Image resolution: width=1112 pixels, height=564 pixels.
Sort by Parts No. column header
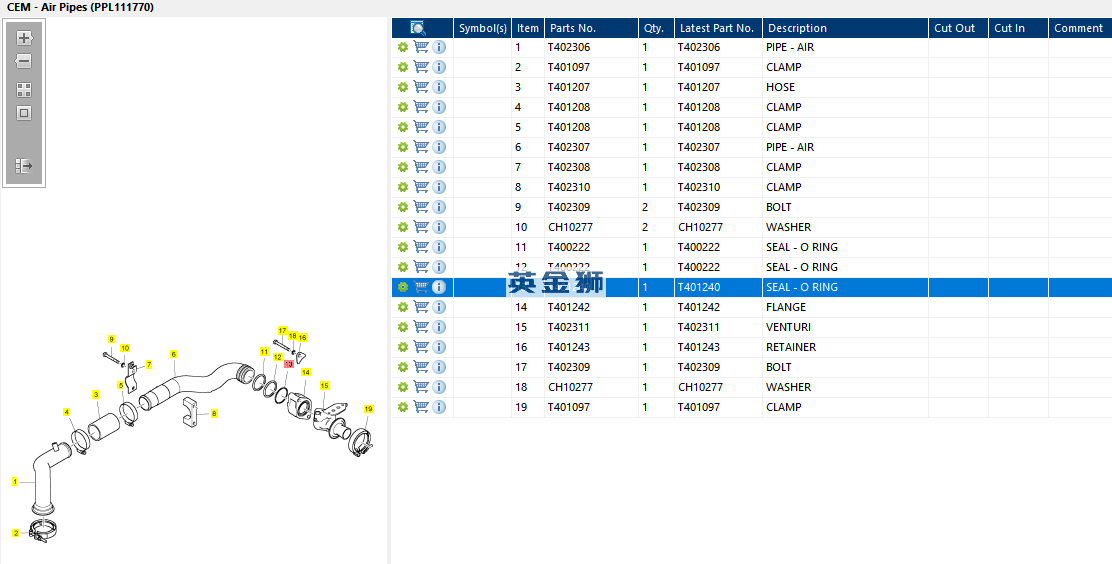click(591, 28)
